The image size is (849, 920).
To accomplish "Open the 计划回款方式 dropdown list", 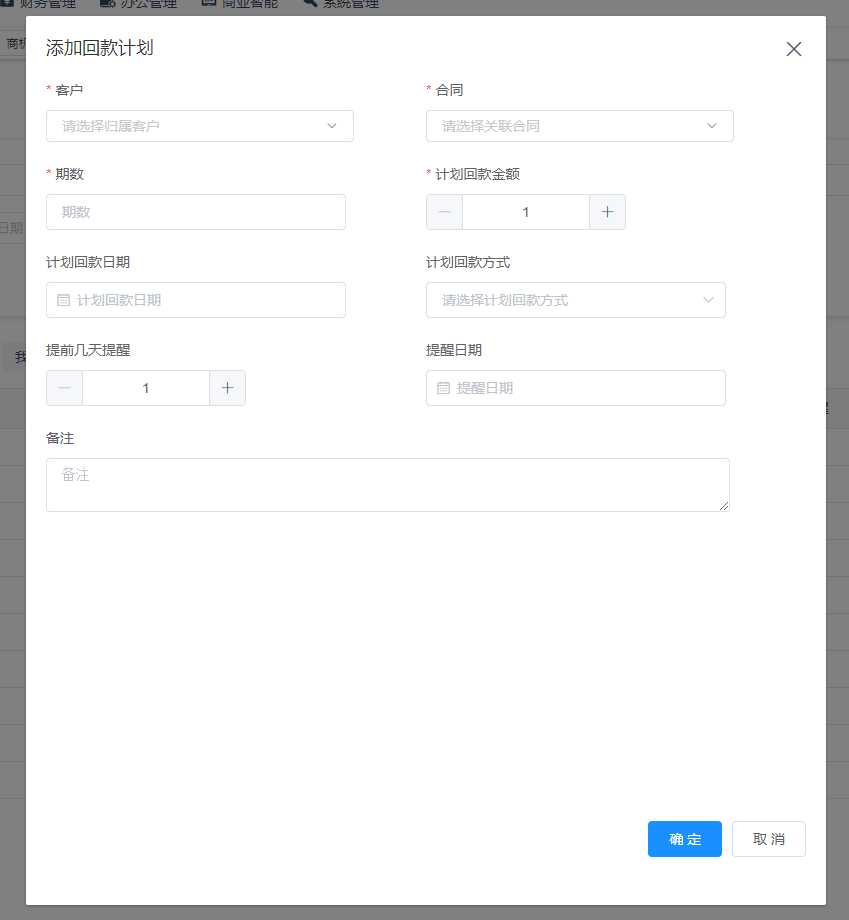I will point(575,300).
